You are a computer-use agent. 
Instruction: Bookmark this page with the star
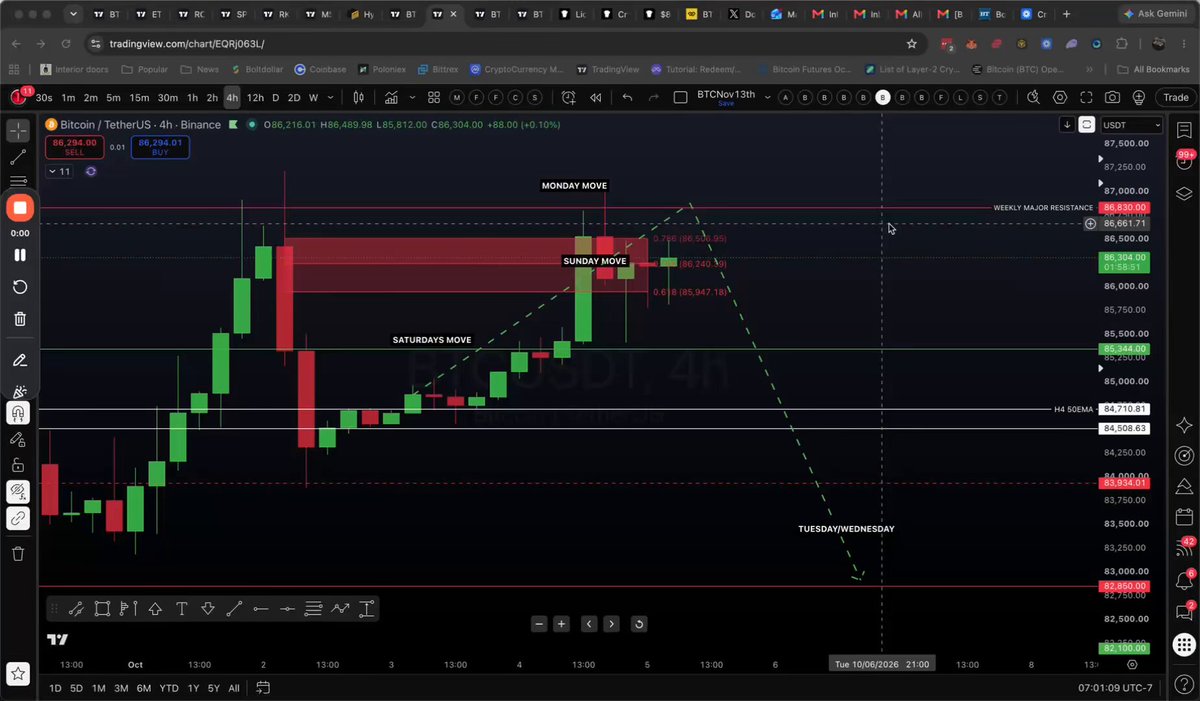point(911,44)
